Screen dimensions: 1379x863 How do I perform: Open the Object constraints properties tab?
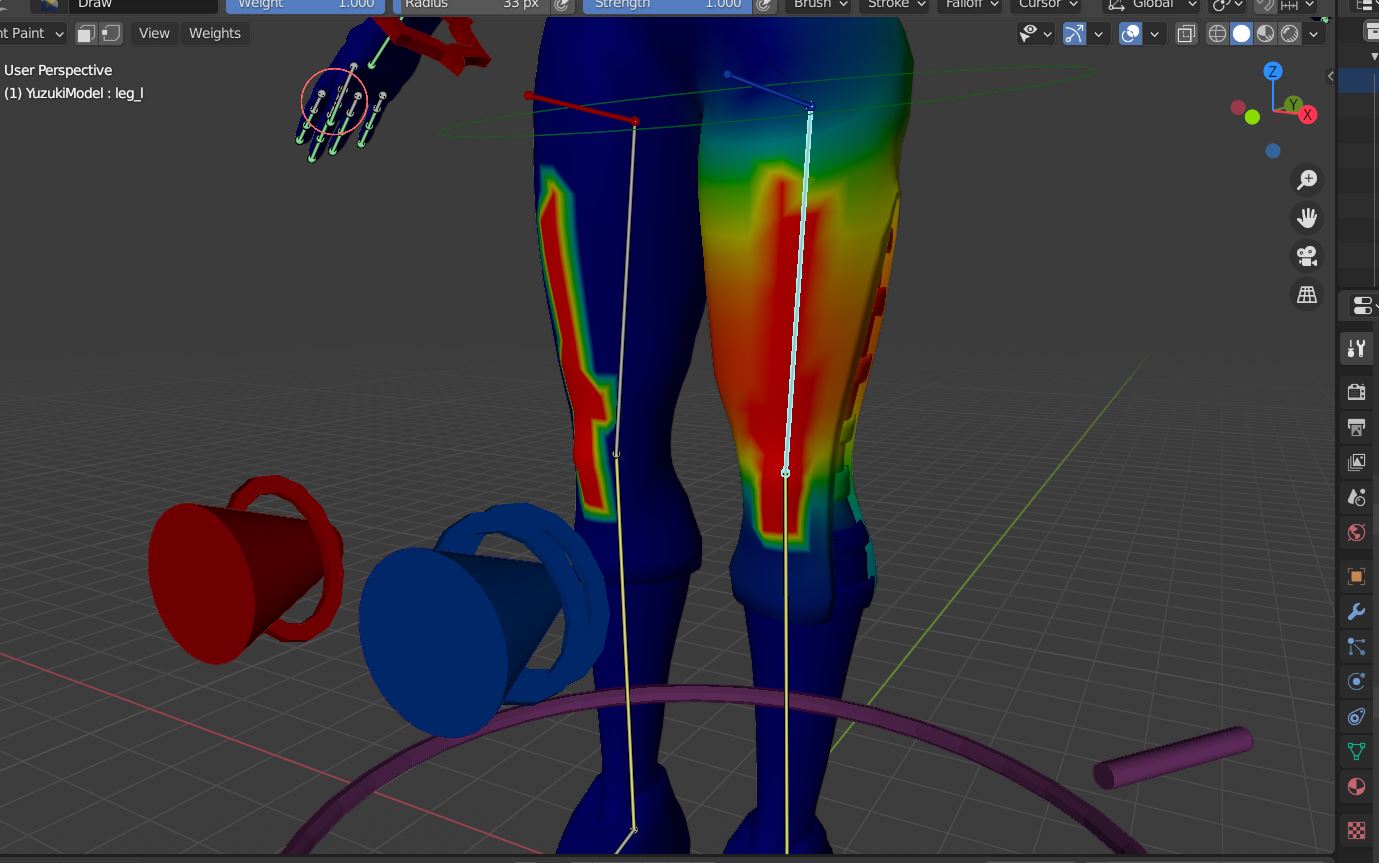[x=1355, y=716]
